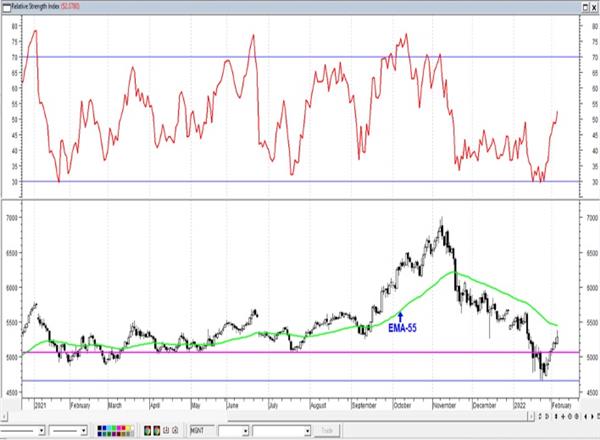Click the 7000 value on the left price axis
This screenshot has height=440, width=600.
(12, 218)
